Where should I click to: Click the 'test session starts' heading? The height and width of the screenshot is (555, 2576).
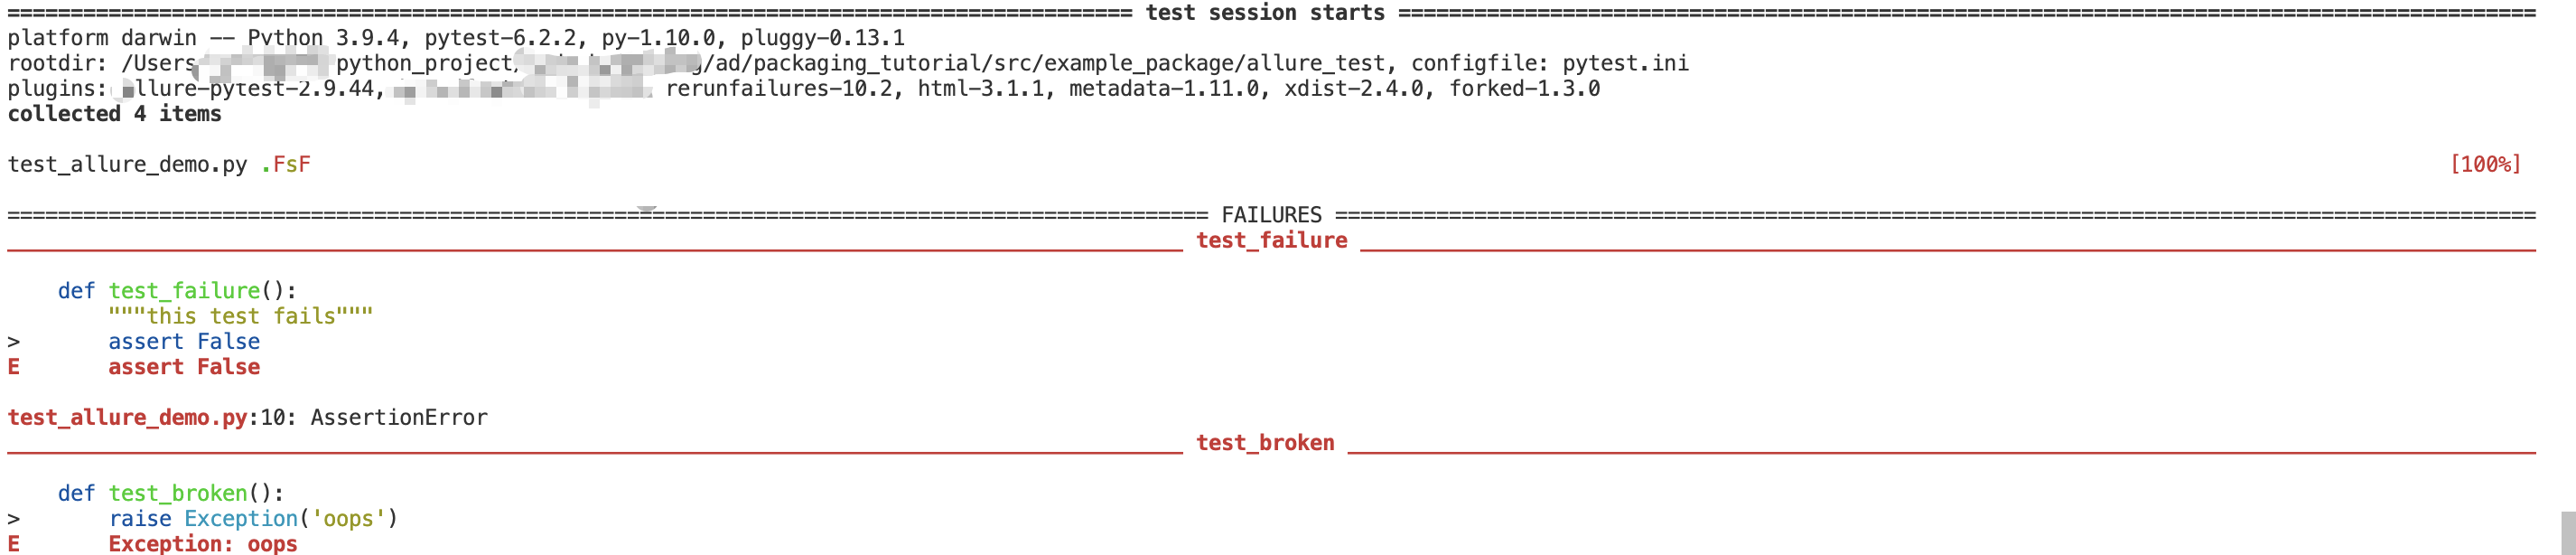click(1265, 12)
